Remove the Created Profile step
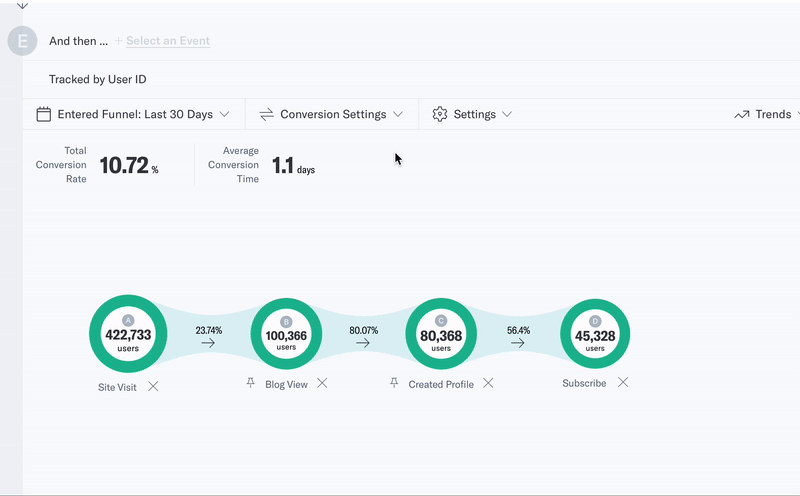Image resolution: width=800 pixels, height=496 pixels. coord(488,383)
